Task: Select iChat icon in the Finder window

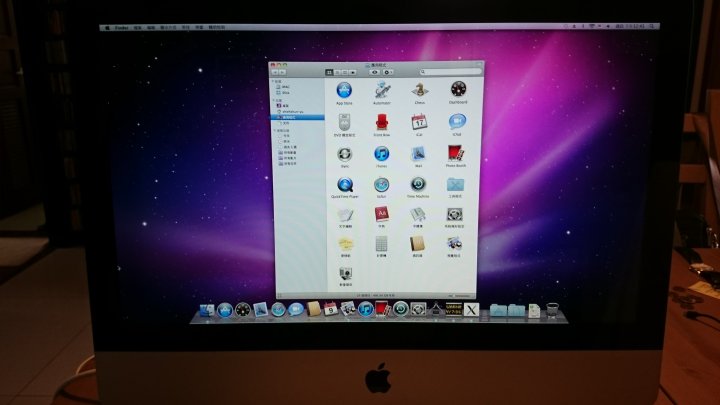Action: pos(457,122)
